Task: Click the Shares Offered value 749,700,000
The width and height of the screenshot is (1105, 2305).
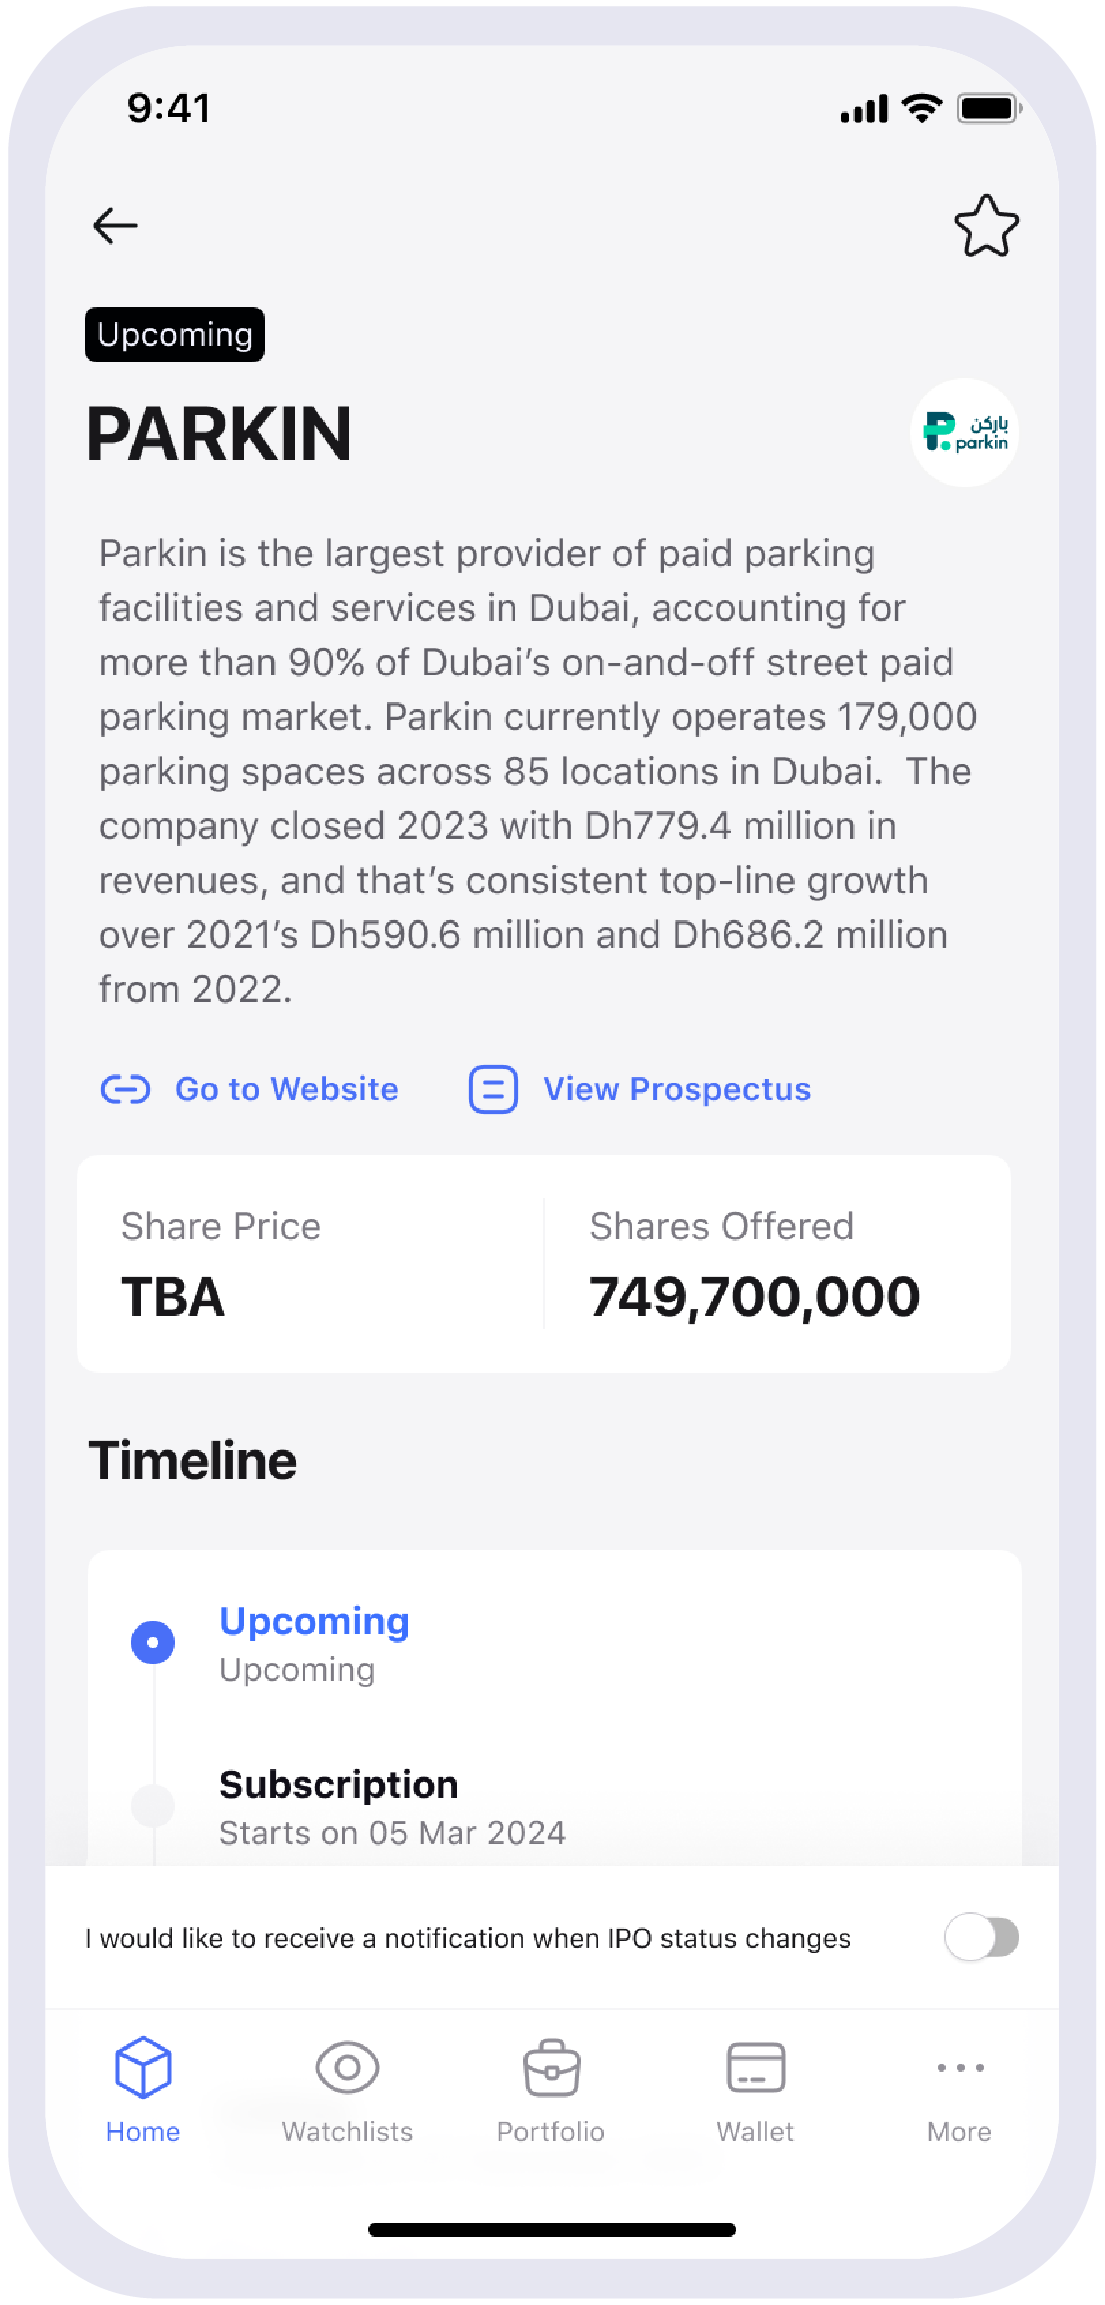Action: (x=754, y=1297)
